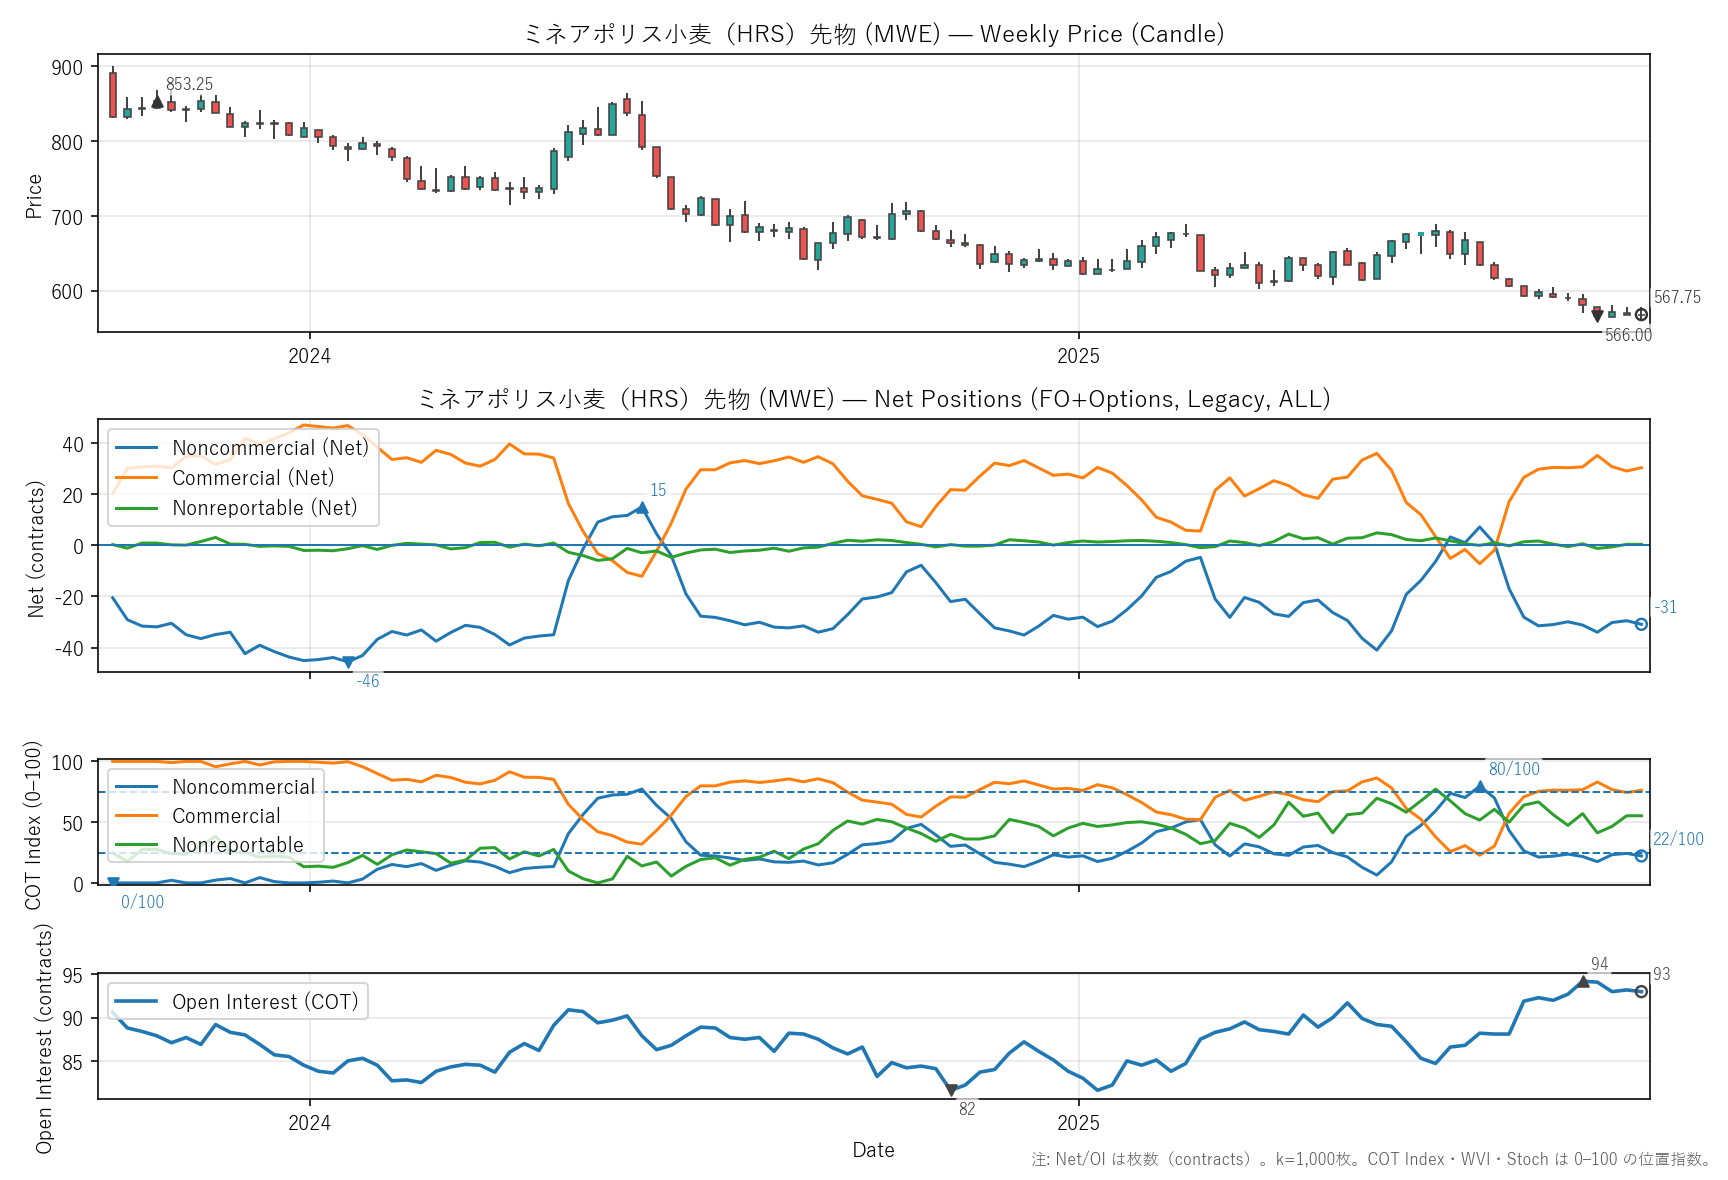Screen dimensions: 1728x1180
Task: Click the Open Interest peak marker at 94
Action: coord(1583,982)
